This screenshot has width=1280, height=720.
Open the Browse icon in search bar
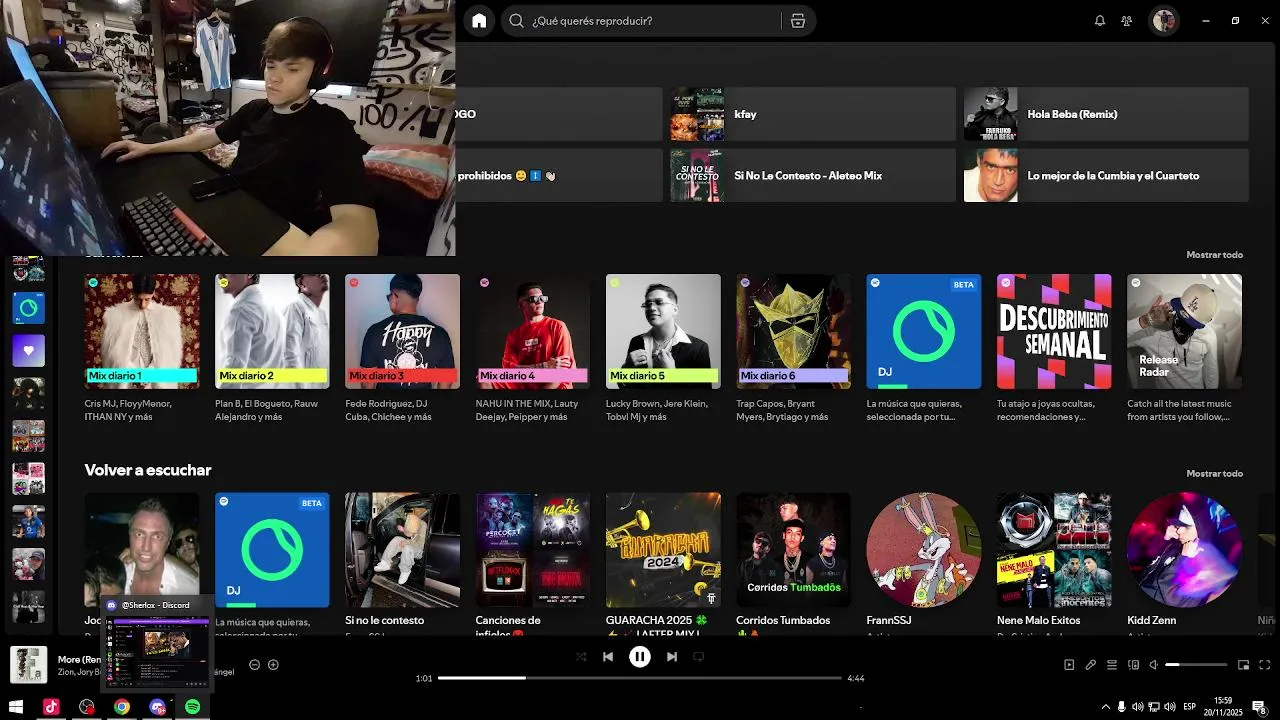(798, 21)
